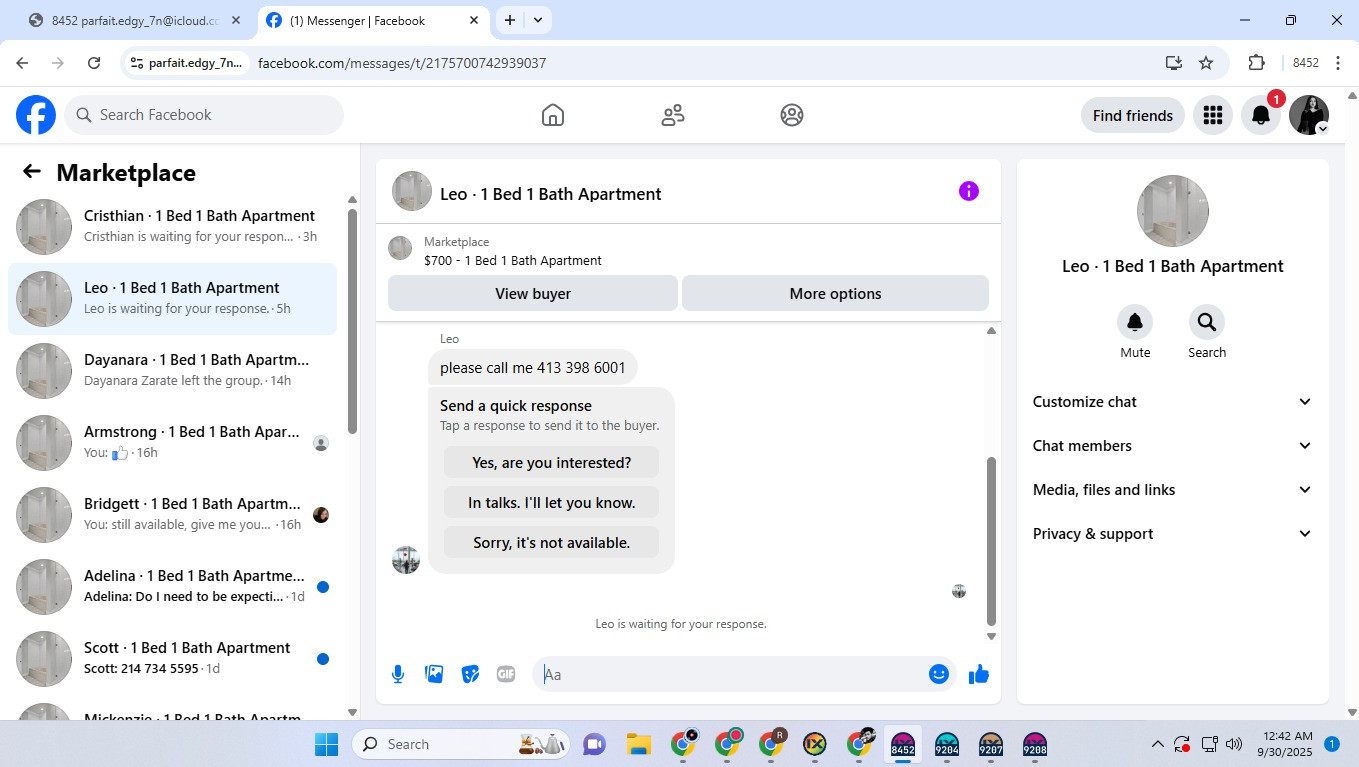Open the Facebook menu grid icon
This screenshot has width=1359, height=767.
(1213, 115)
